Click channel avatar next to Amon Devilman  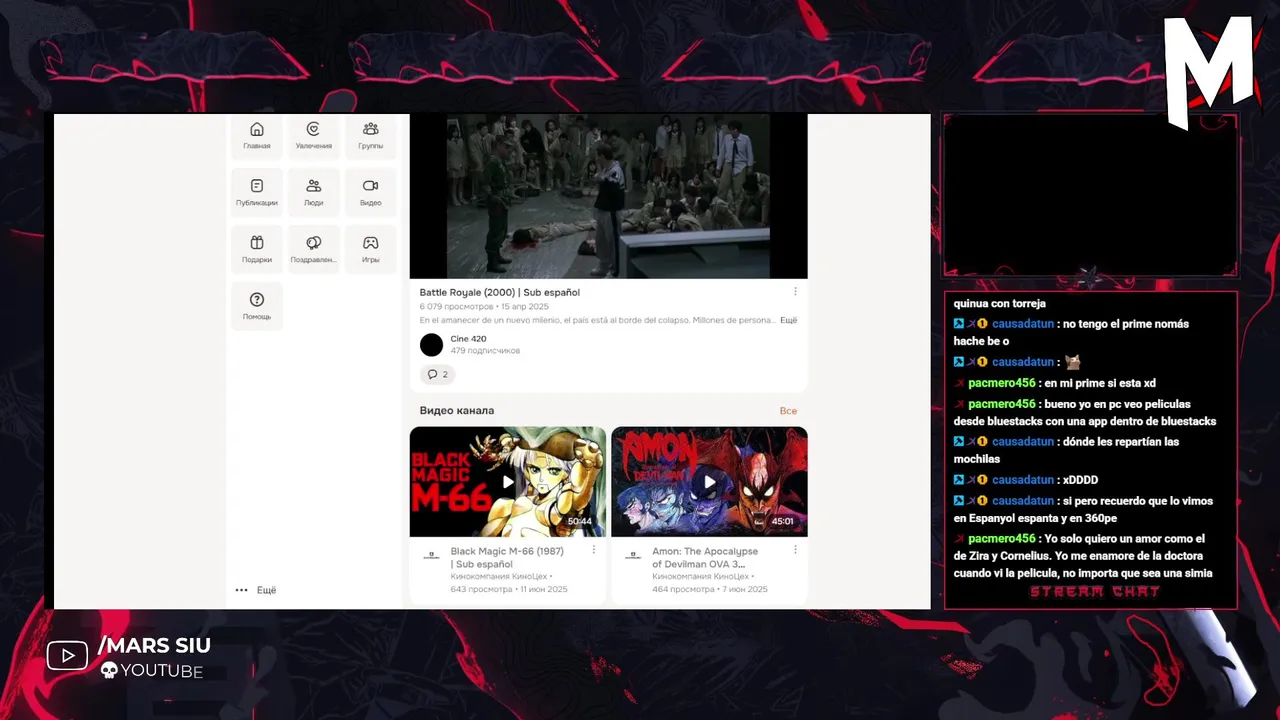coord(632,555)
